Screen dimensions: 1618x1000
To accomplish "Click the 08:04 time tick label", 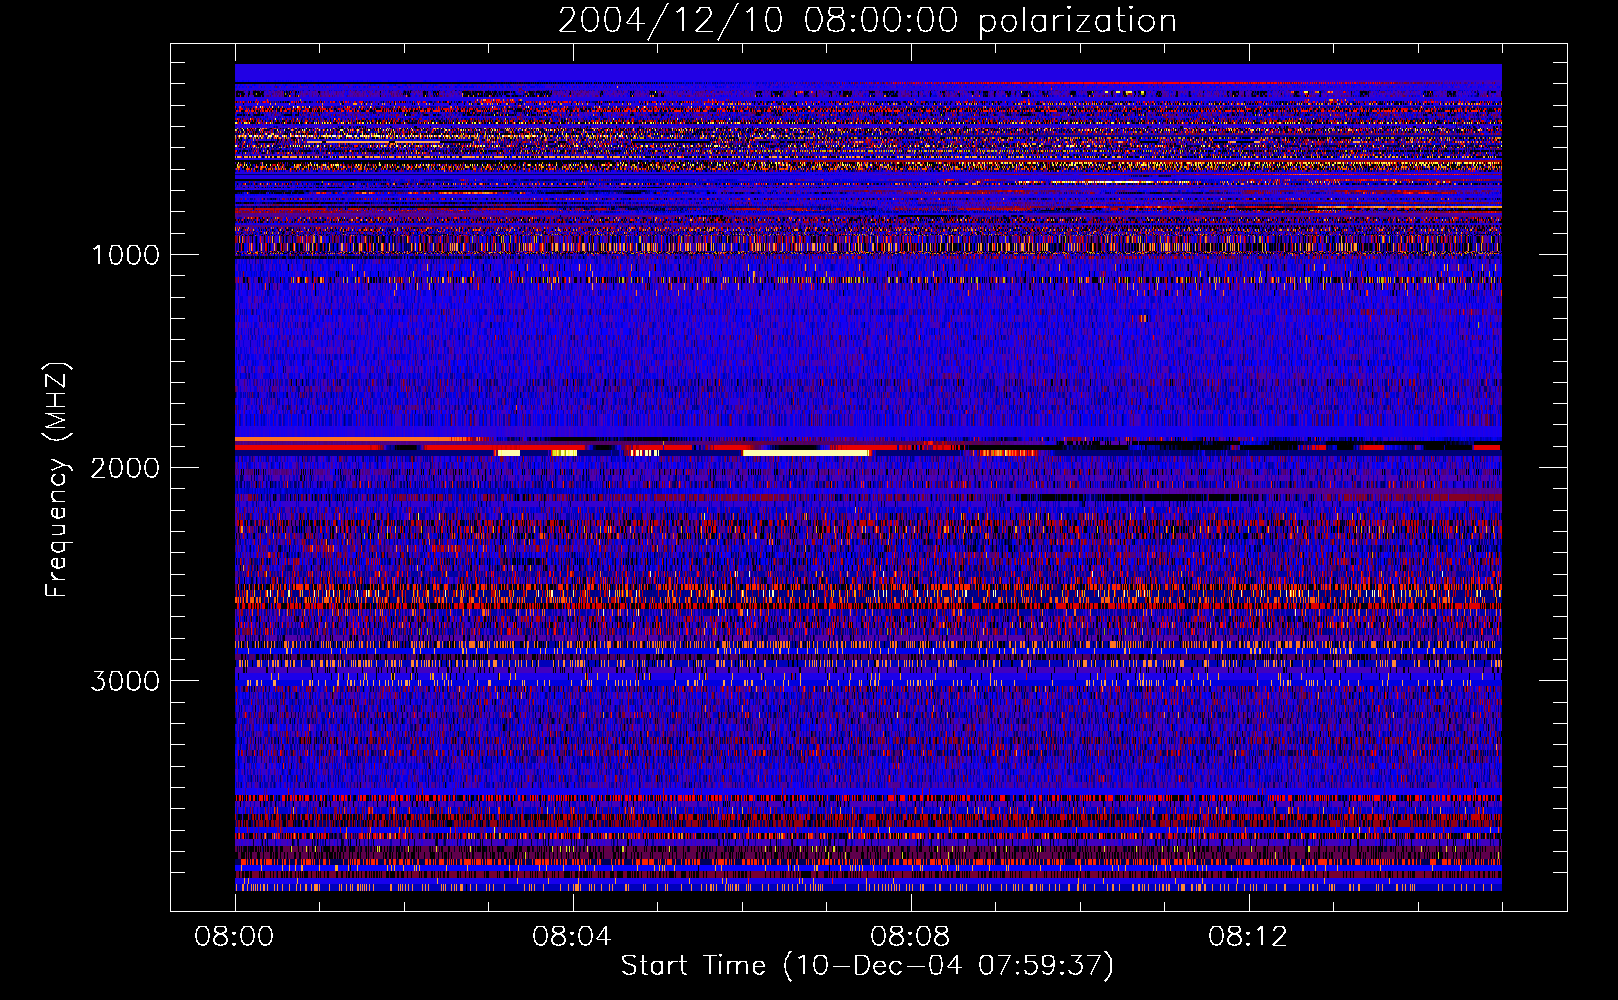I will (572, 937).
